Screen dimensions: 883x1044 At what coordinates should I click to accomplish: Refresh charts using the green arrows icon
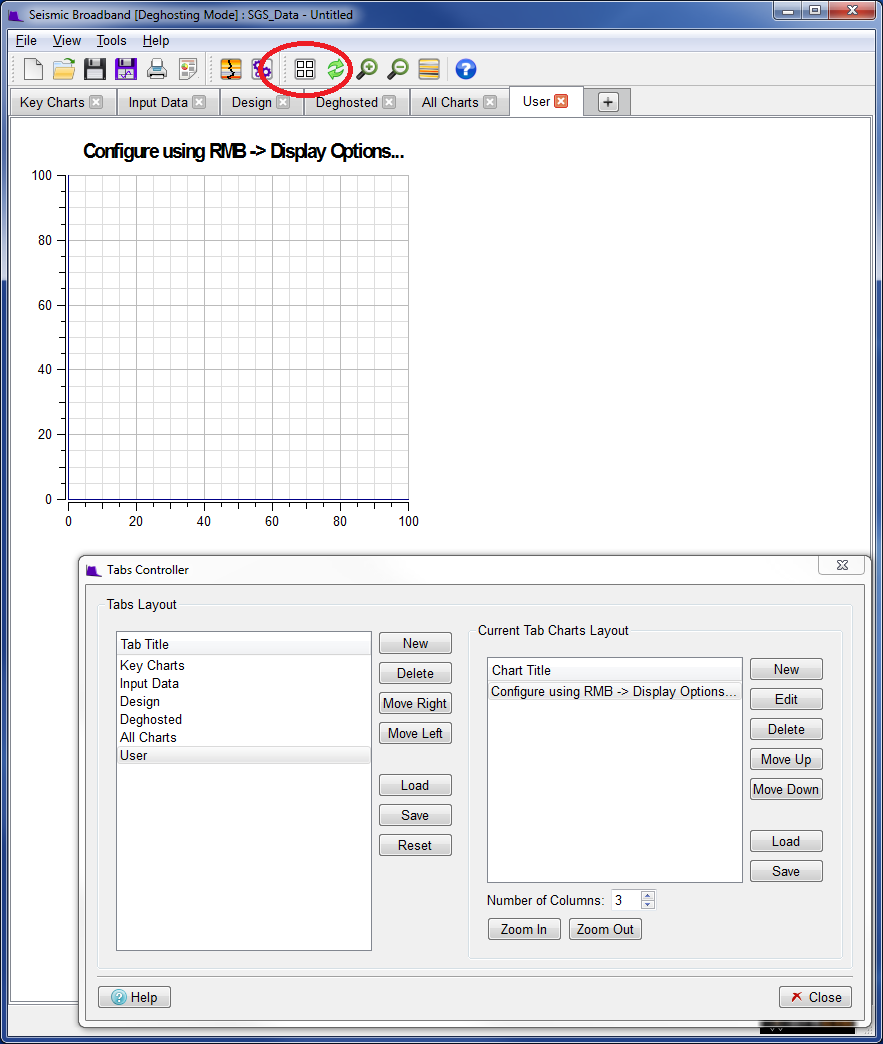coord(336,69)
